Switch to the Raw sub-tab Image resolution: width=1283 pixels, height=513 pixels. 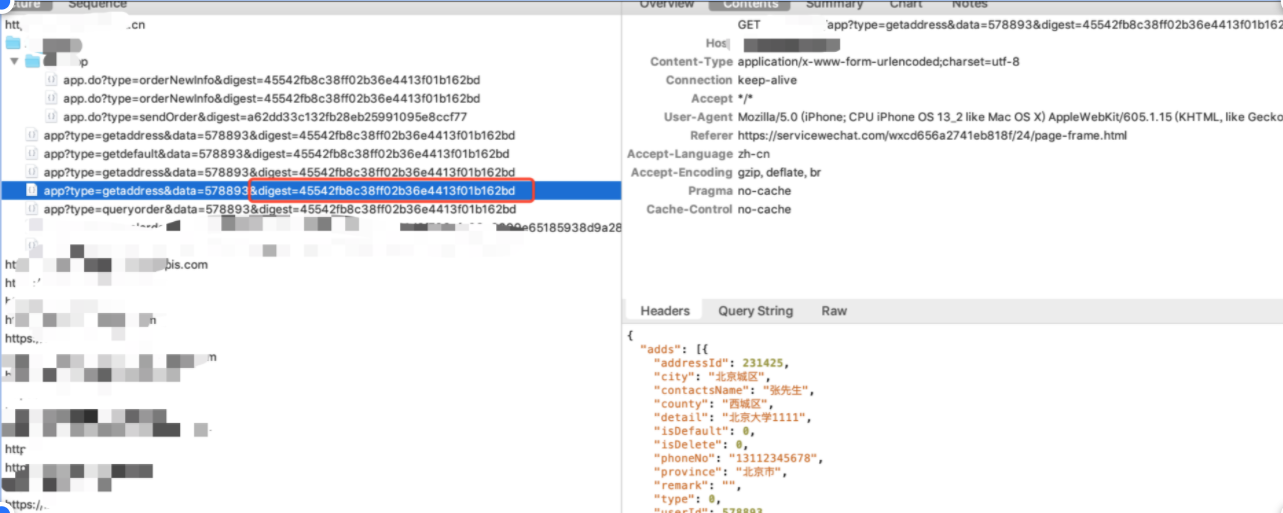(834, 311)
